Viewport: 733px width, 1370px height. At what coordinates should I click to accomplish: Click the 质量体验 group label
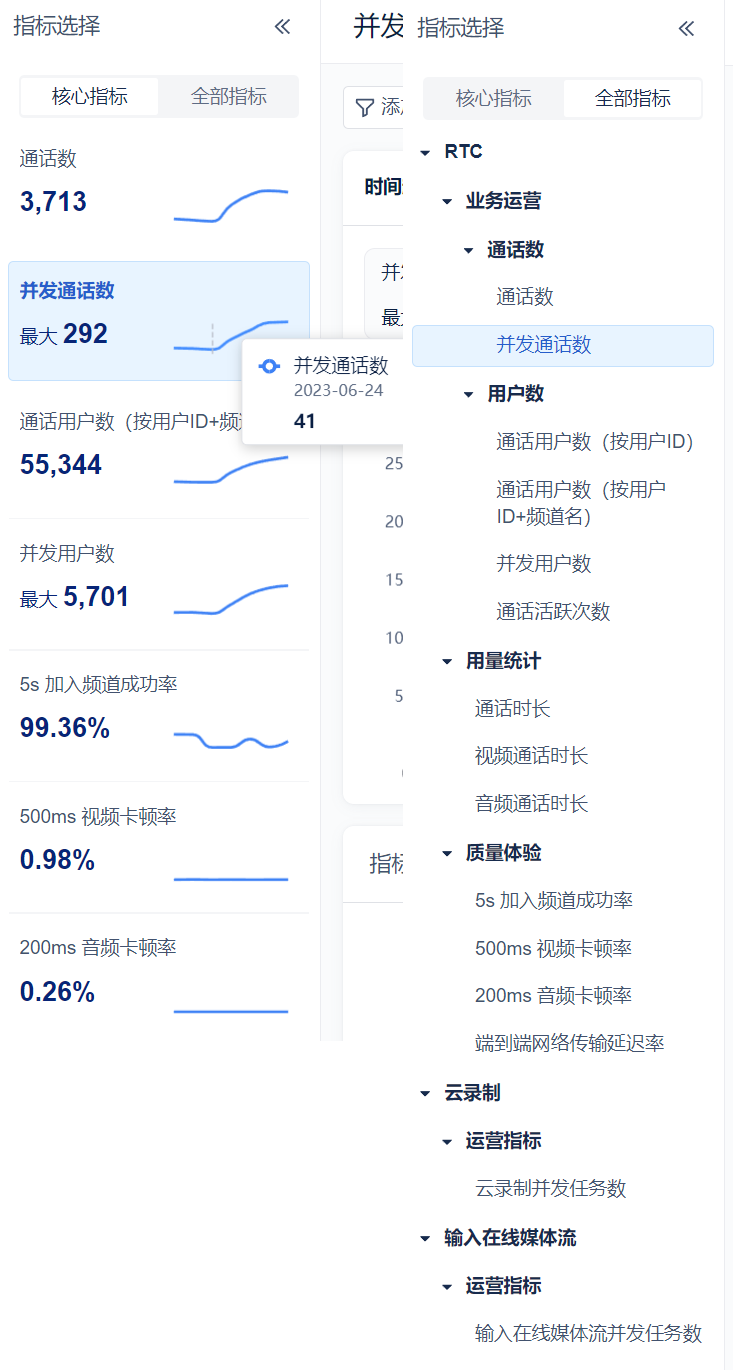click(504, 853)
